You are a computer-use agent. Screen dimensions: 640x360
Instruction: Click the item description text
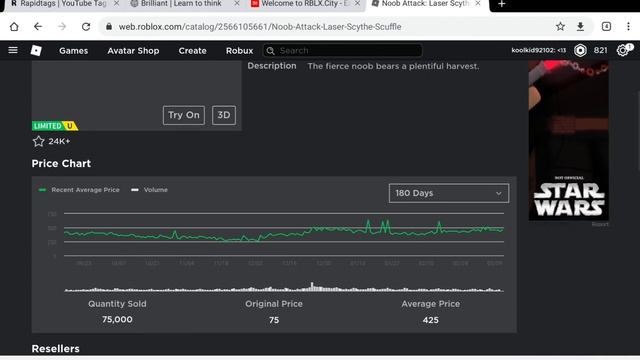click(393, 66)
